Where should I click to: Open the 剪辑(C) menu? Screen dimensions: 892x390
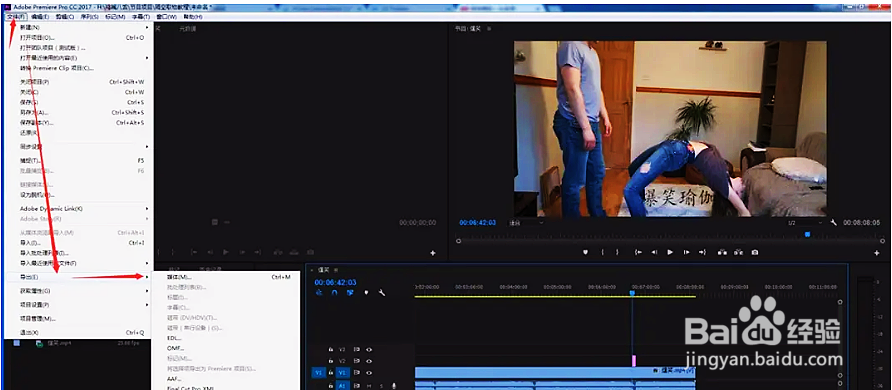(65, 17)
